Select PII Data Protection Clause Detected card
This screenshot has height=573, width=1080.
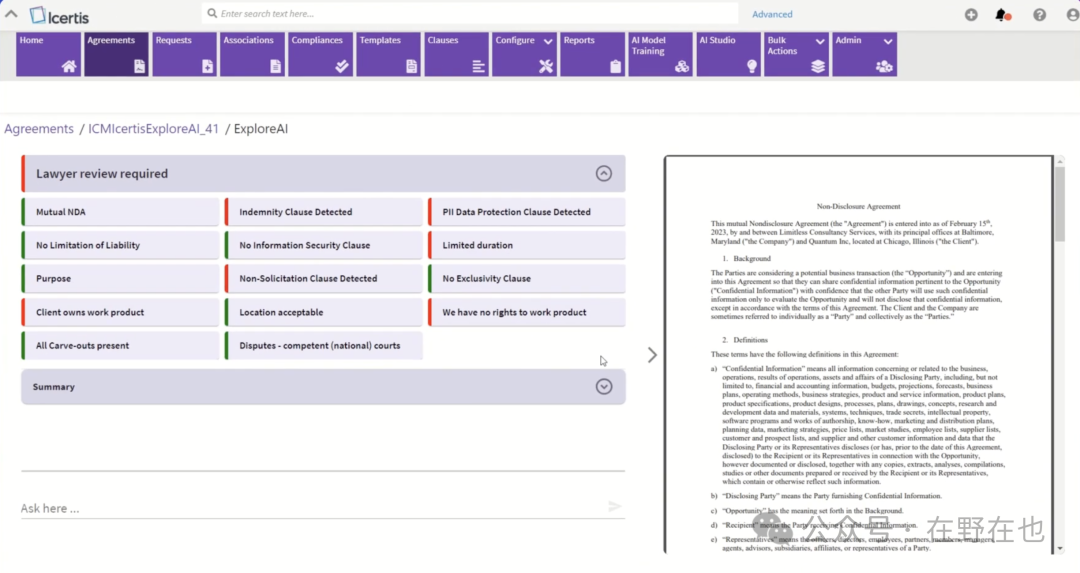click(x=527, y=212)
